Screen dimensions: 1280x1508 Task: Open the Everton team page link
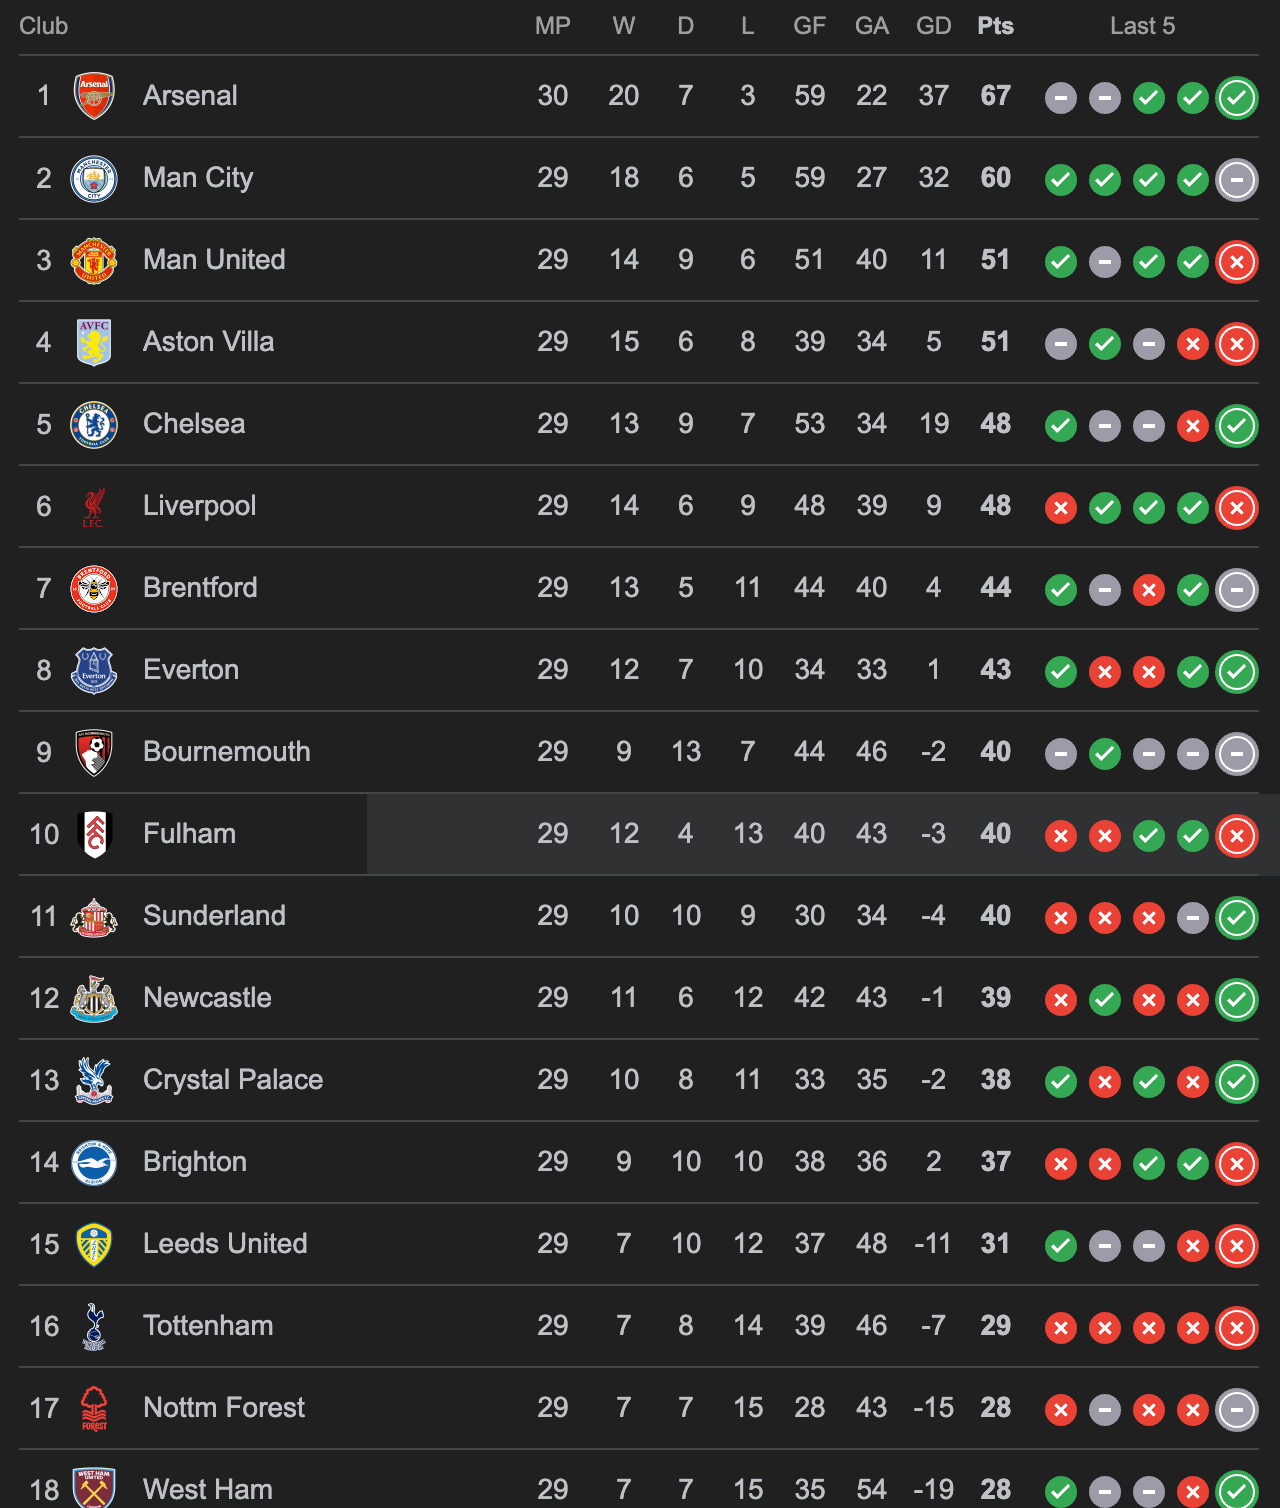click(x=191, y=670)
